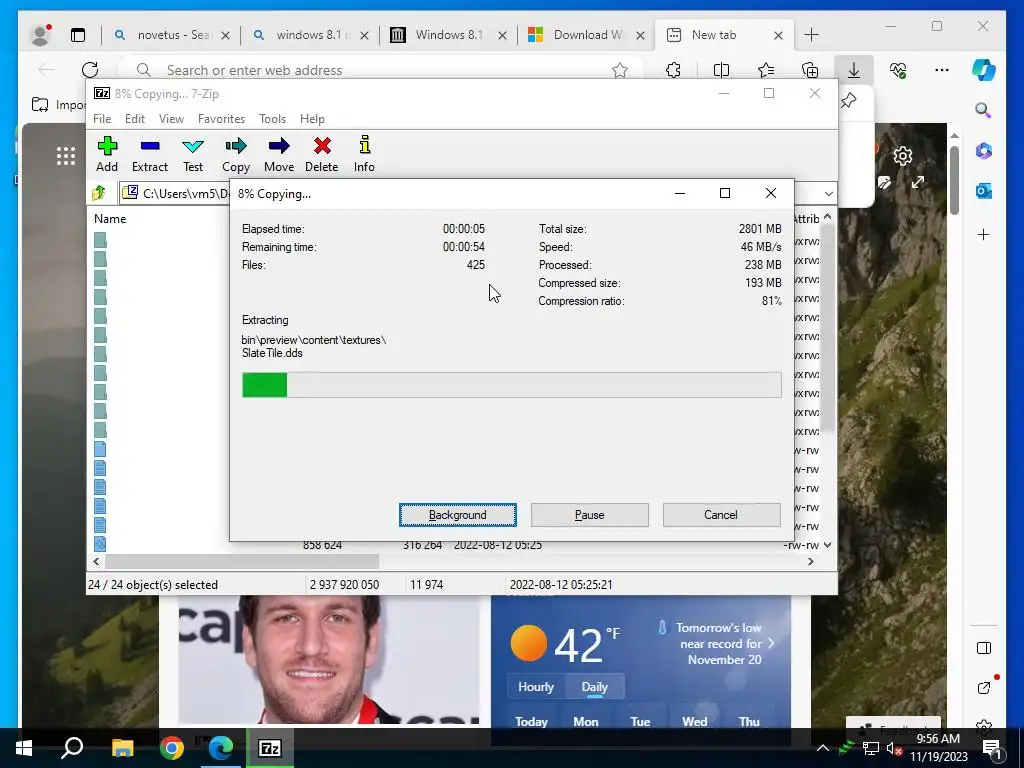Open the Edge settings and more menu
Screen dimensions: 1024x768
942,70
